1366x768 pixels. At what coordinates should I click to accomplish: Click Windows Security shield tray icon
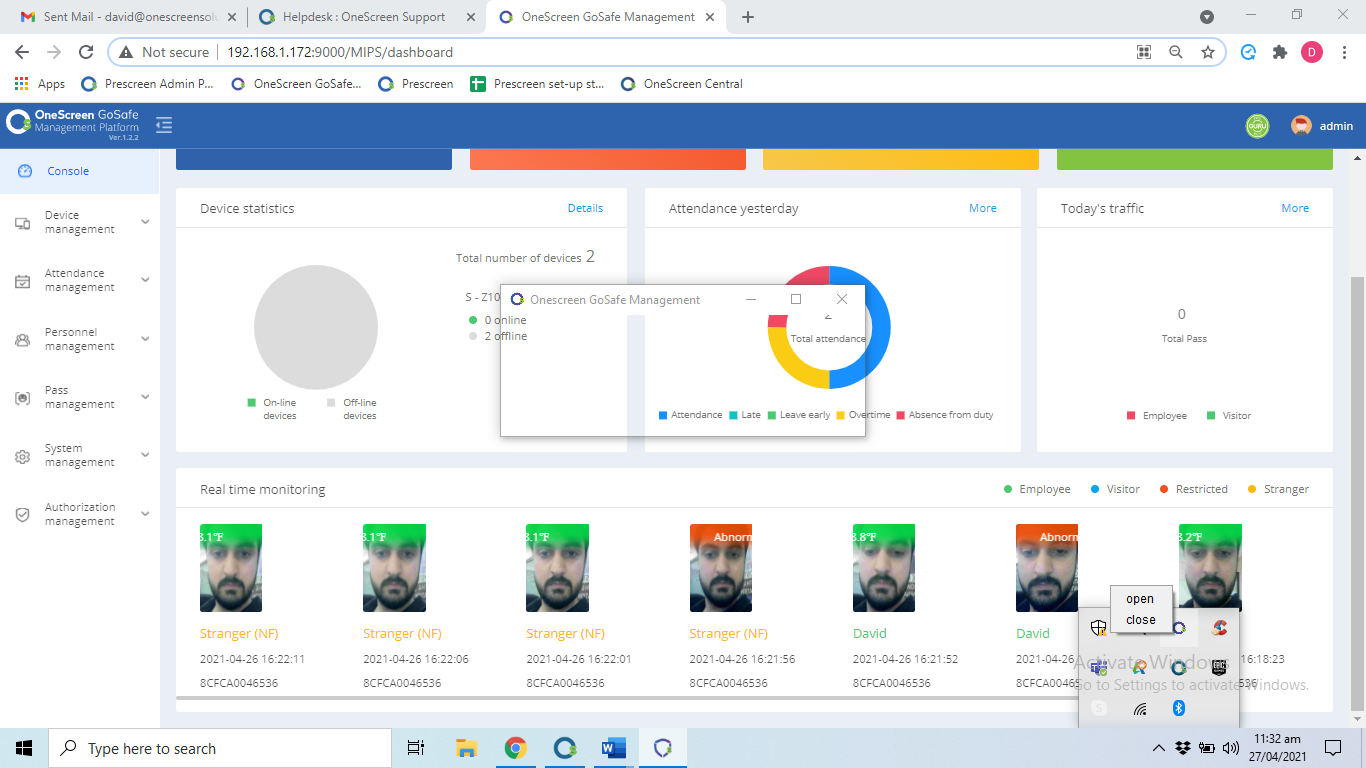(x=1099, y=628)
